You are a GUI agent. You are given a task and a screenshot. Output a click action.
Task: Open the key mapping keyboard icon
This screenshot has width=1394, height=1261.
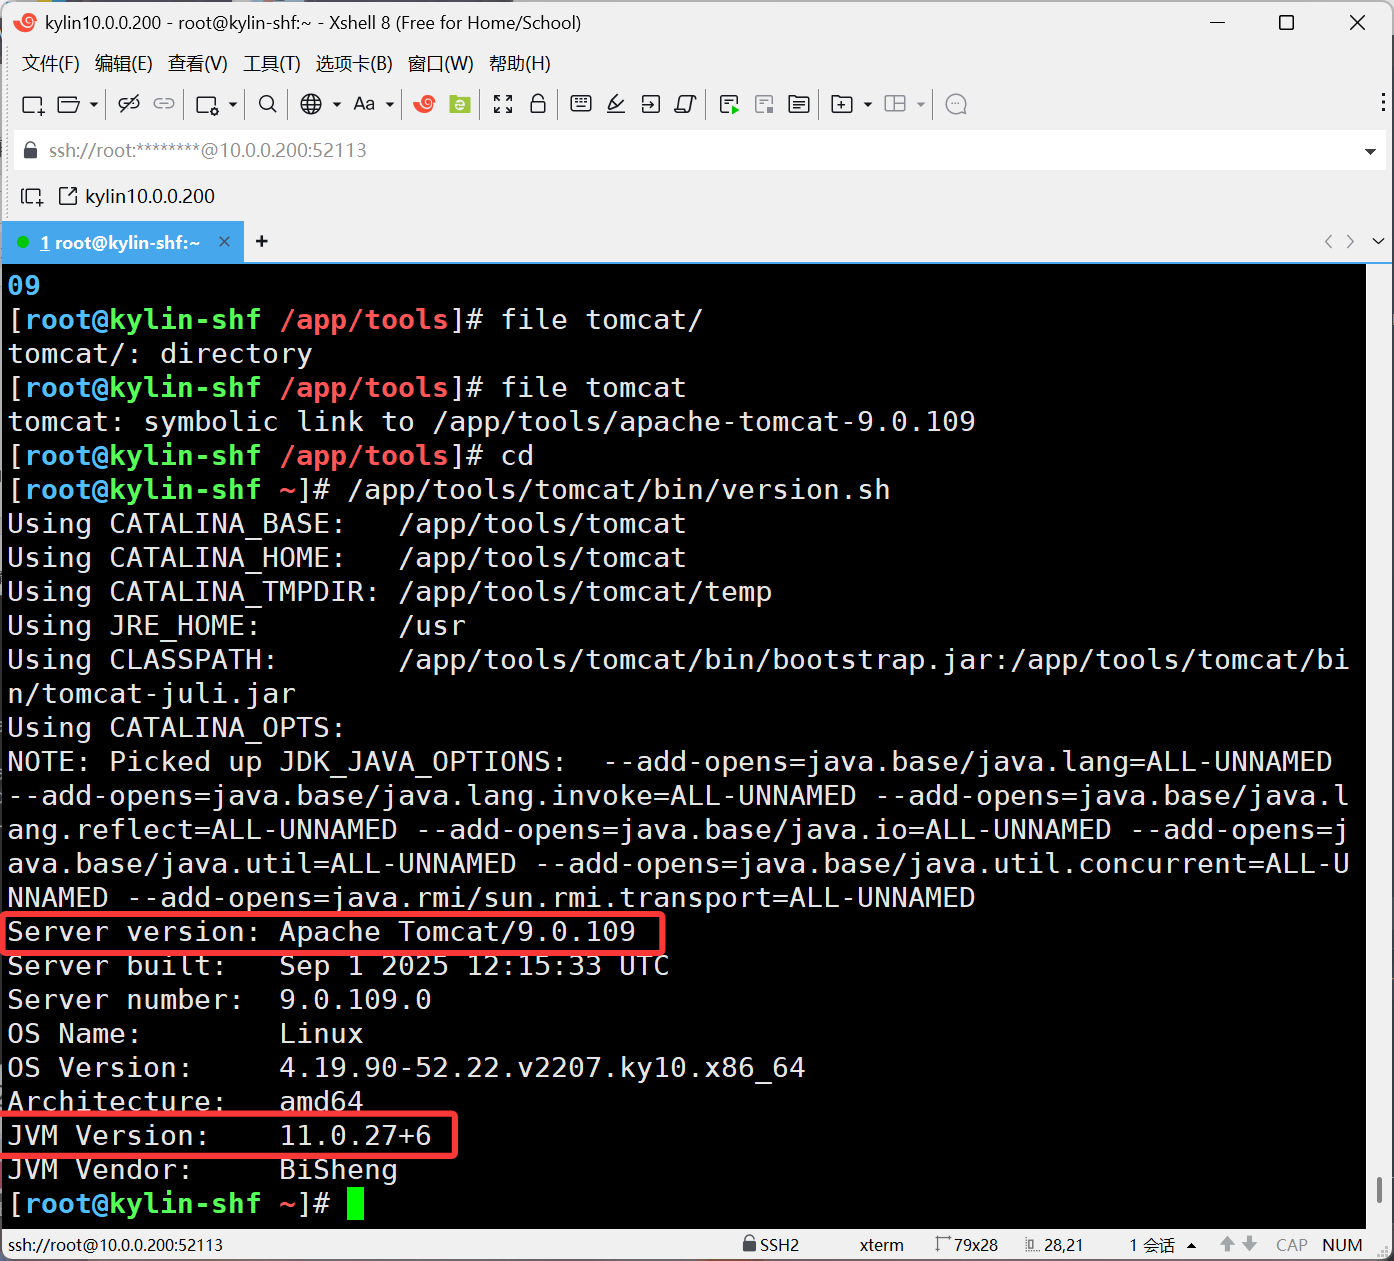[x=581, y=104]
